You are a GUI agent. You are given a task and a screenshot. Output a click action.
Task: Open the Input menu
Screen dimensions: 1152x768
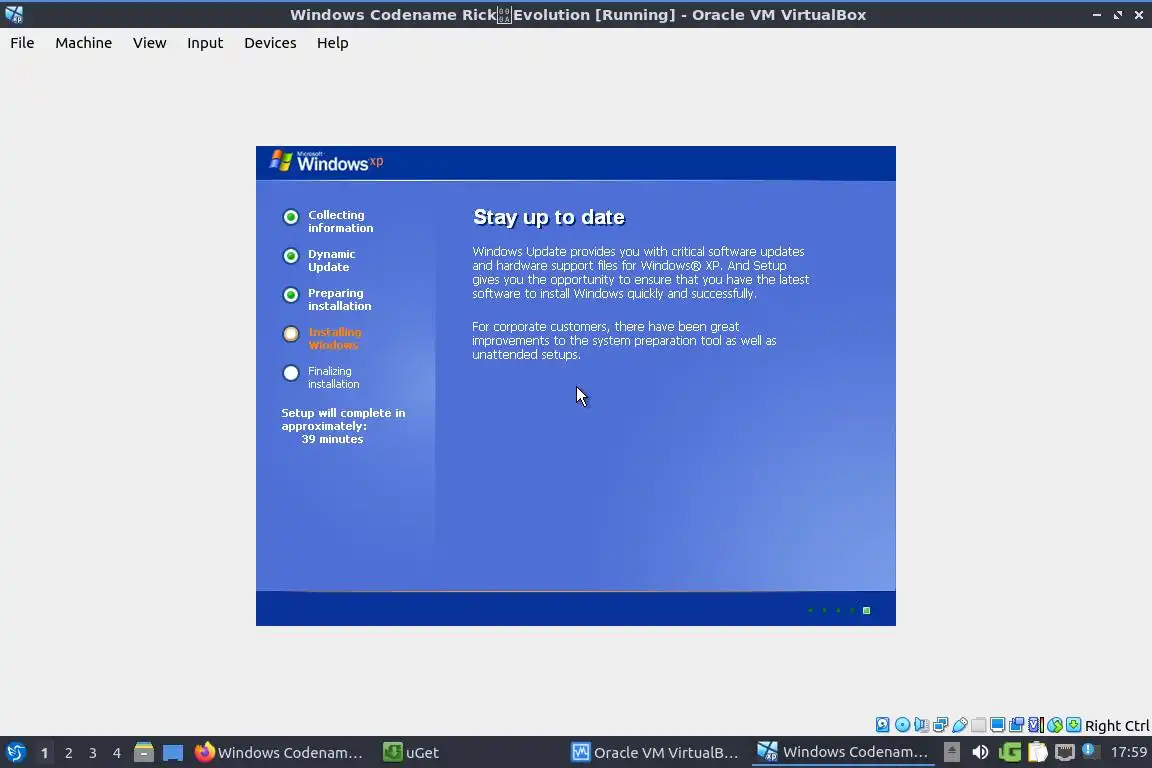point(204,43)
